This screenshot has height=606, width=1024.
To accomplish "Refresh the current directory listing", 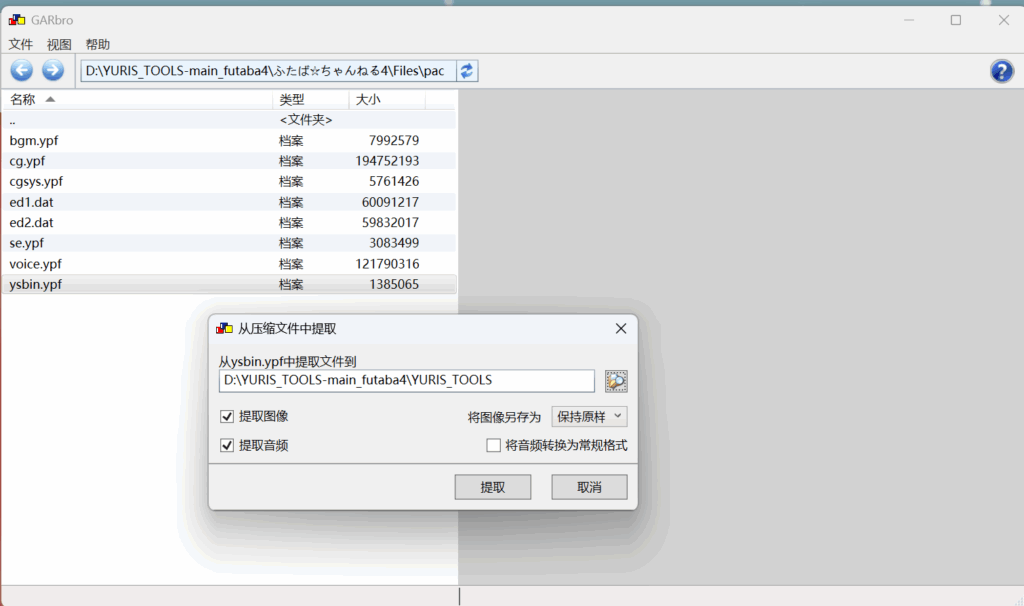I will 468,70.
